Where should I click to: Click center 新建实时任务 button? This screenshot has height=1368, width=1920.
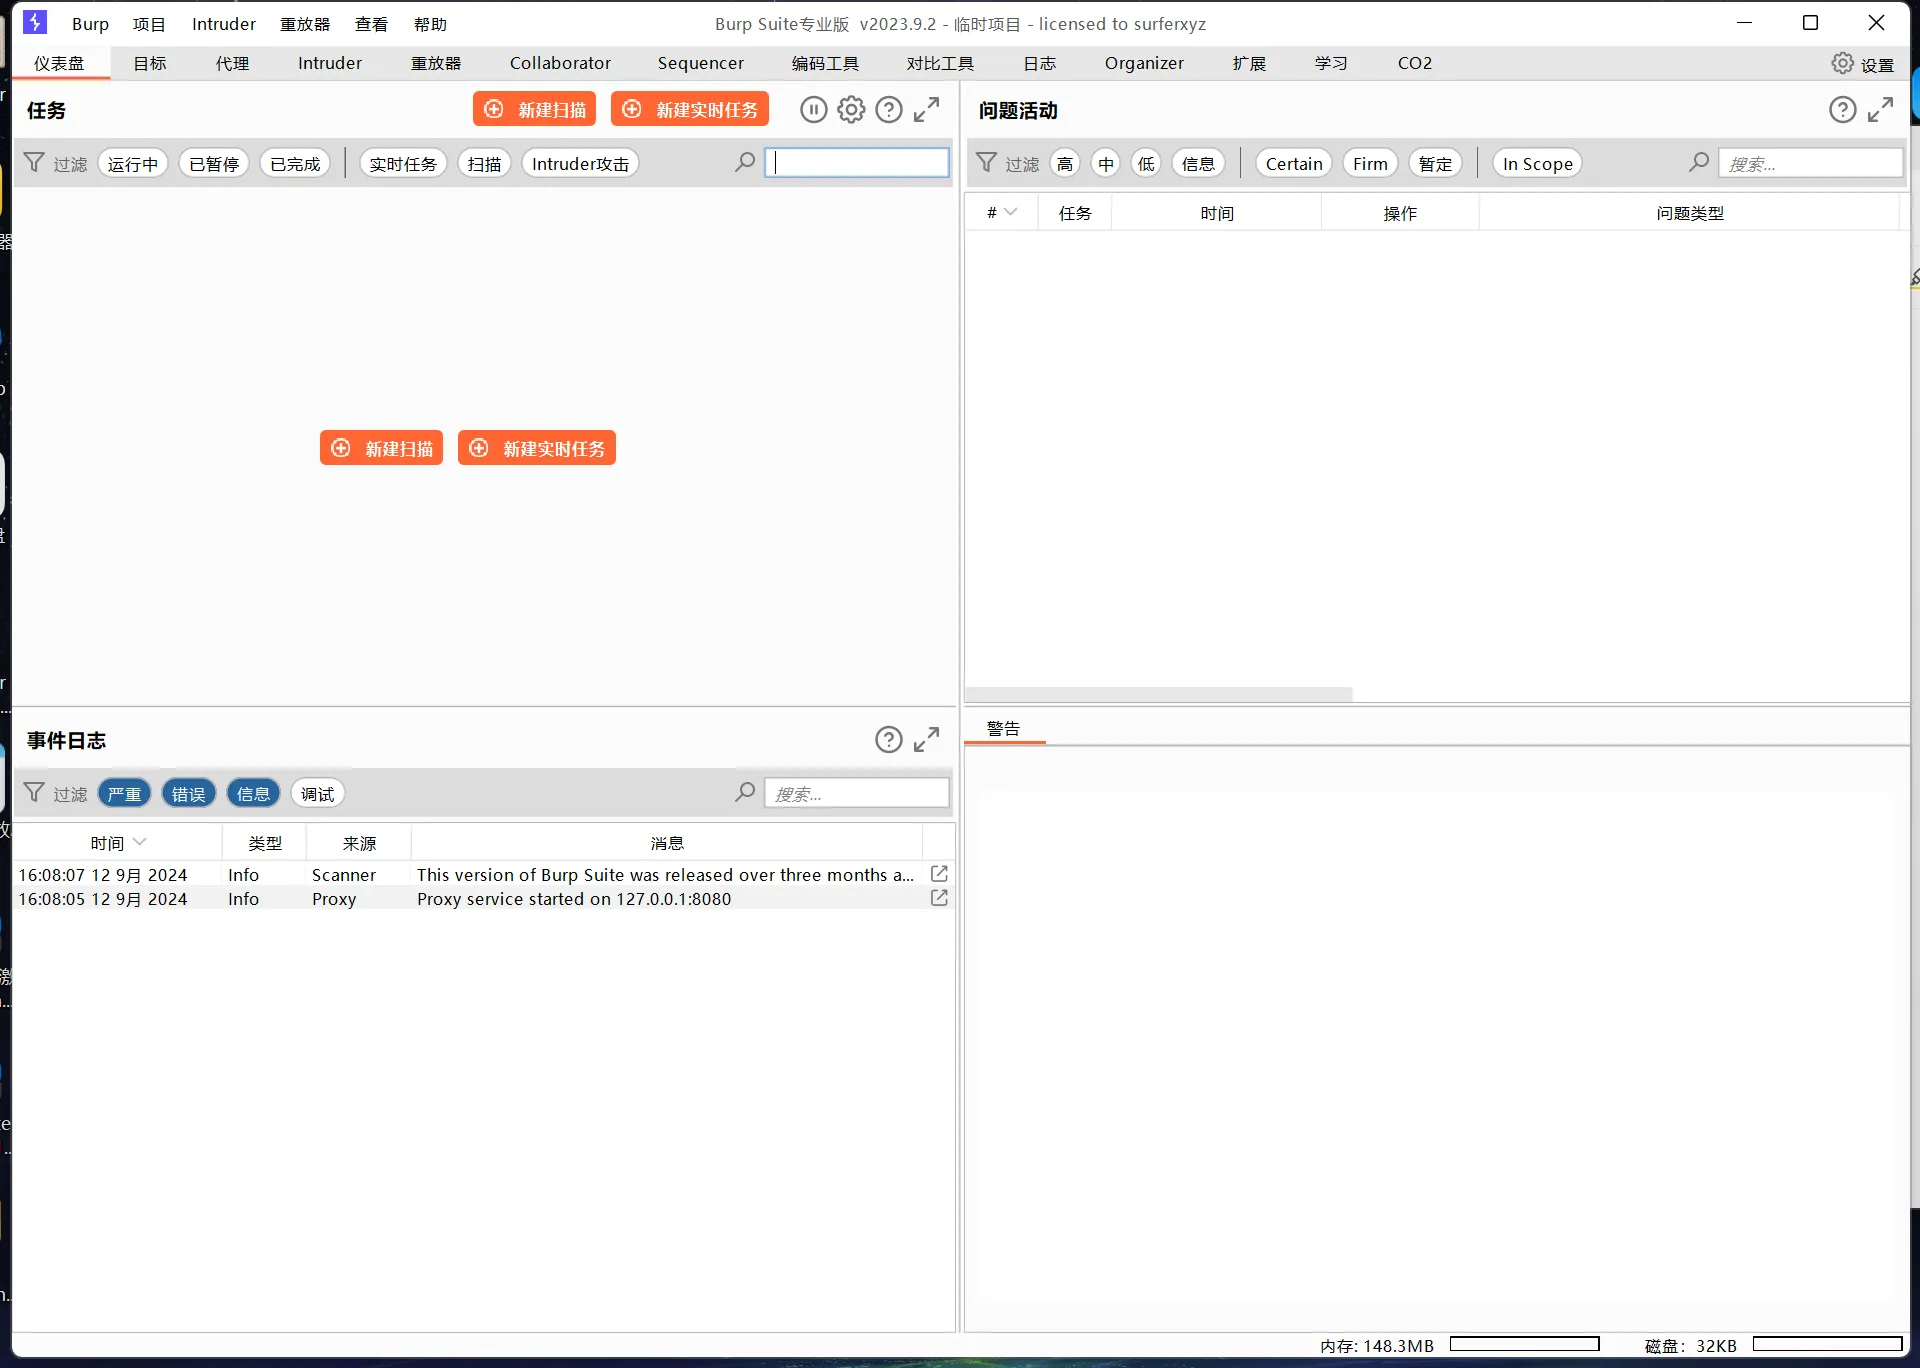(537, 448)
